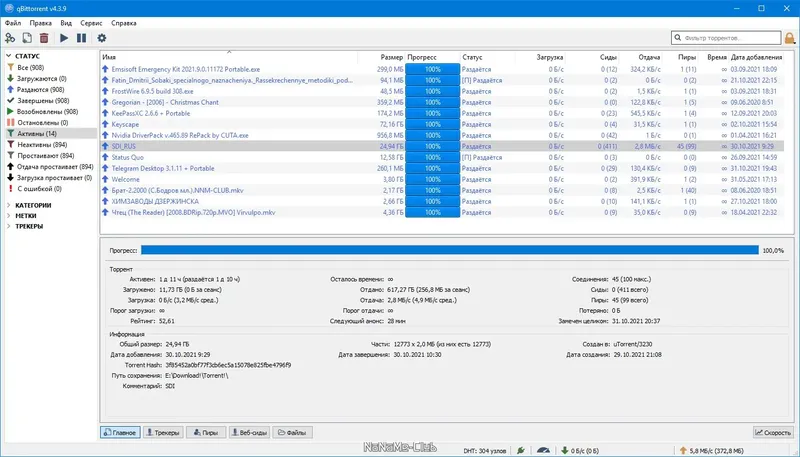This screenshot has height=457, width=800.
Task: Select the Все (908) status filter
Action: (x=33, y=67)
